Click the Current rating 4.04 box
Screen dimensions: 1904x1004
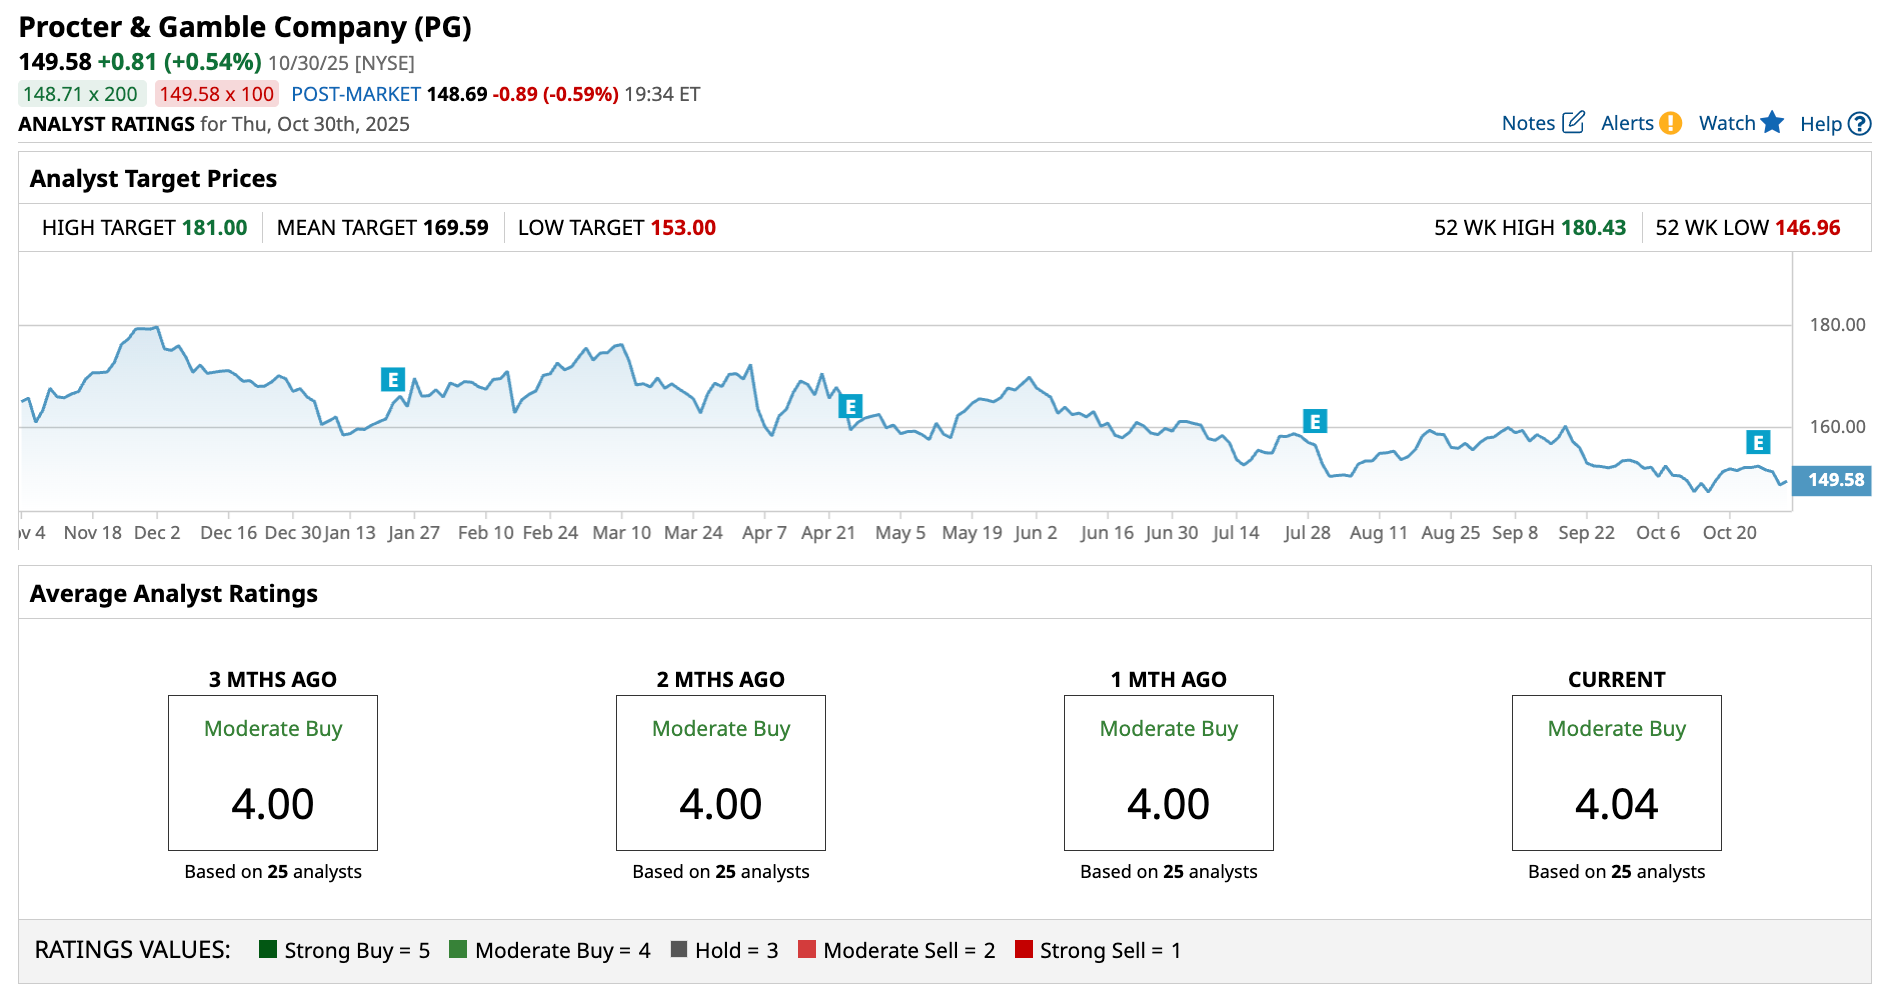pyautogui.click(x=1616, y=773)
